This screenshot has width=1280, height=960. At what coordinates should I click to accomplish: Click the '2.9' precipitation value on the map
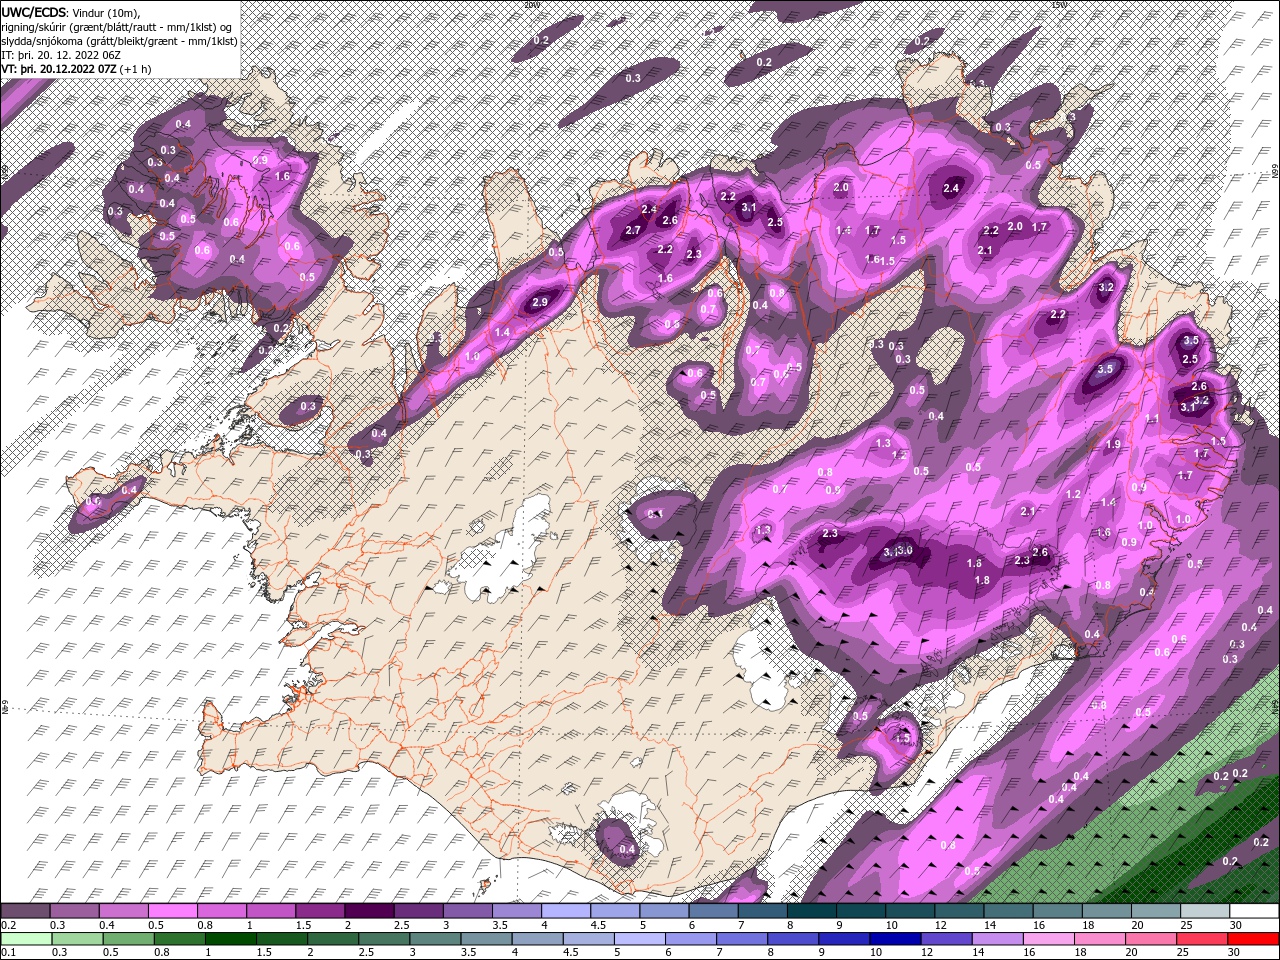pyautogui.click(x=541, y=302)
